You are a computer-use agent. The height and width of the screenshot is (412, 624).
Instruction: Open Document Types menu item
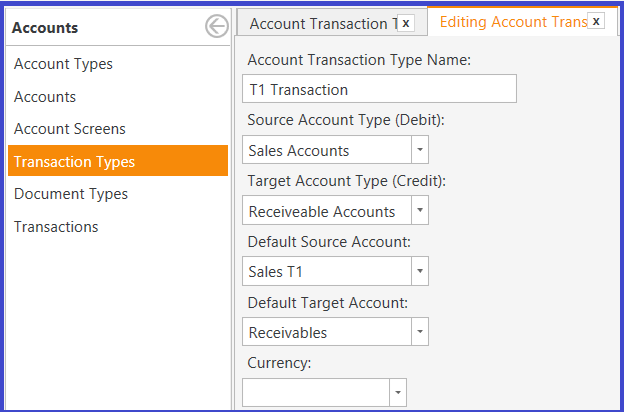[x=71, y=194]
